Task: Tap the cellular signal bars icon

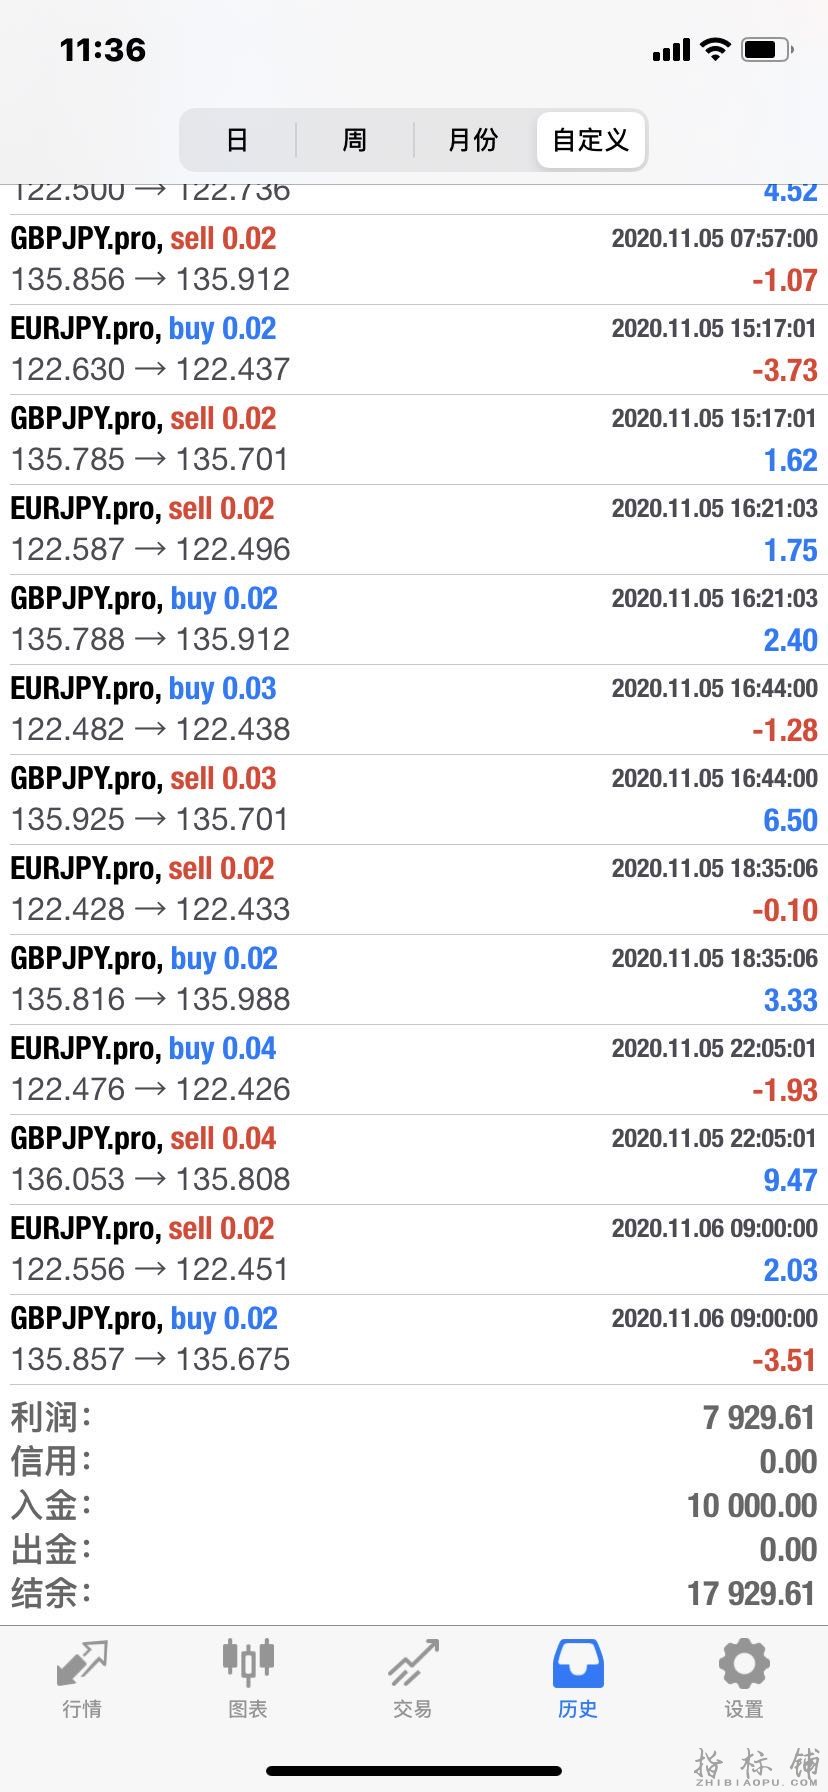Action: click(671, 50)
